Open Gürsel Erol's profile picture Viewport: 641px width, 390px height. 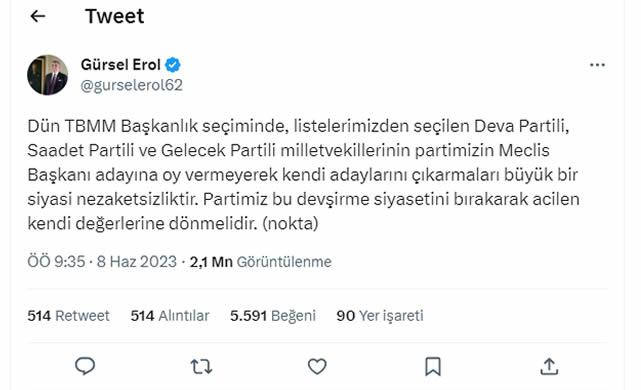[47, 75]
